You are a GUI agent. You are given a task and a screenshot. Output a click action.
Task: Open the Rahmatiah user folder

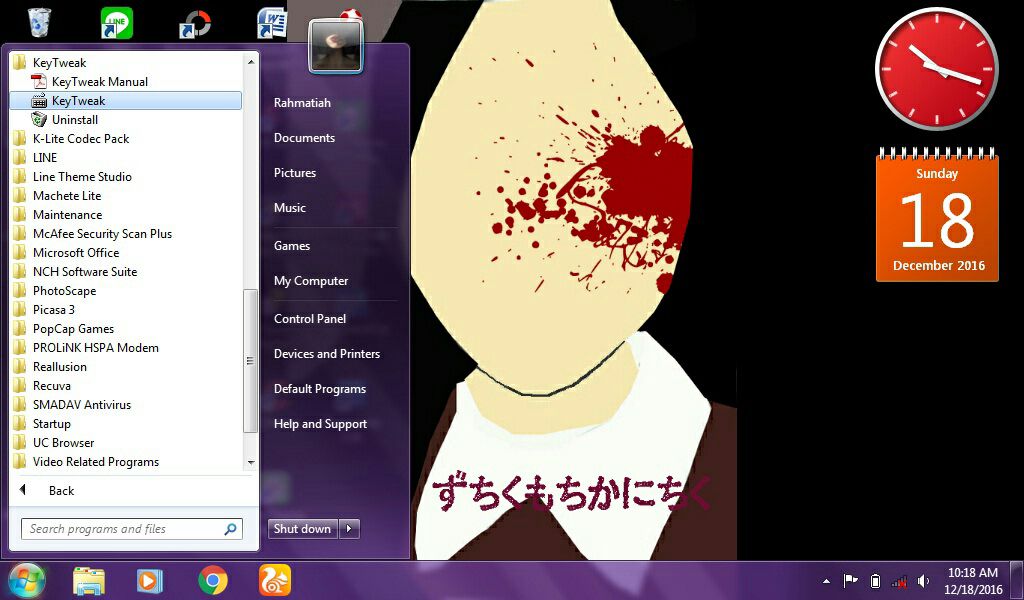point(302,103)
